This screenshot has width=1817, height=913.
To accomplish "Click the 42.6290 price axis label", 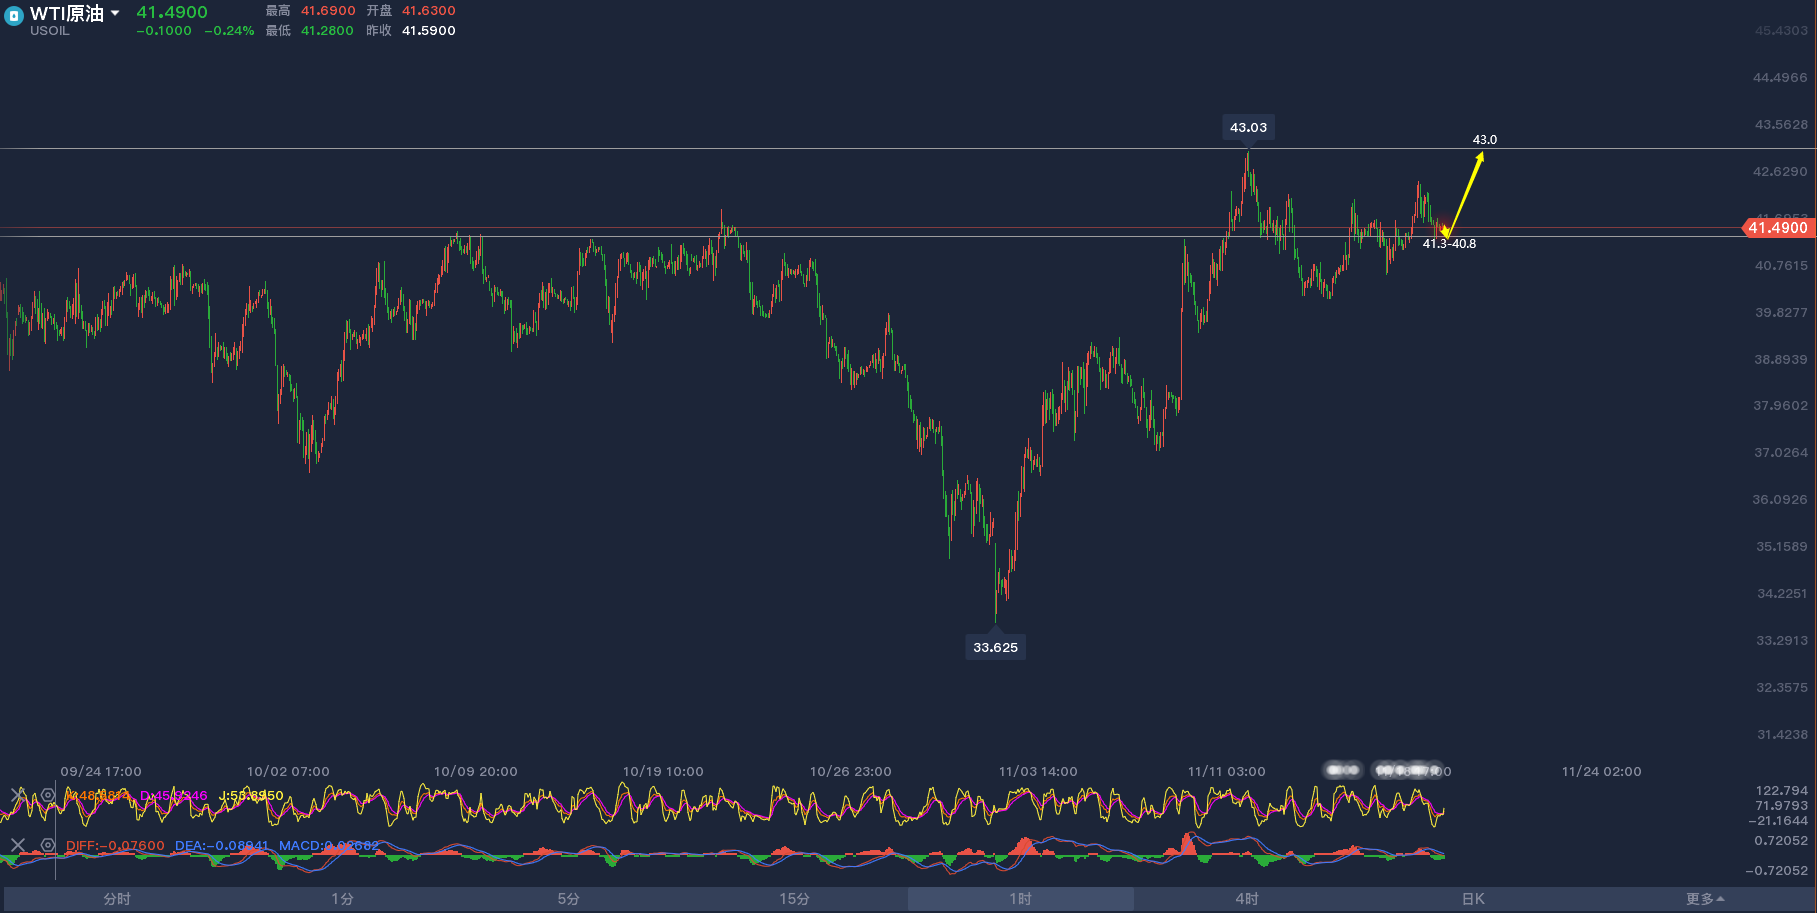I will [x=1780, y=172].
